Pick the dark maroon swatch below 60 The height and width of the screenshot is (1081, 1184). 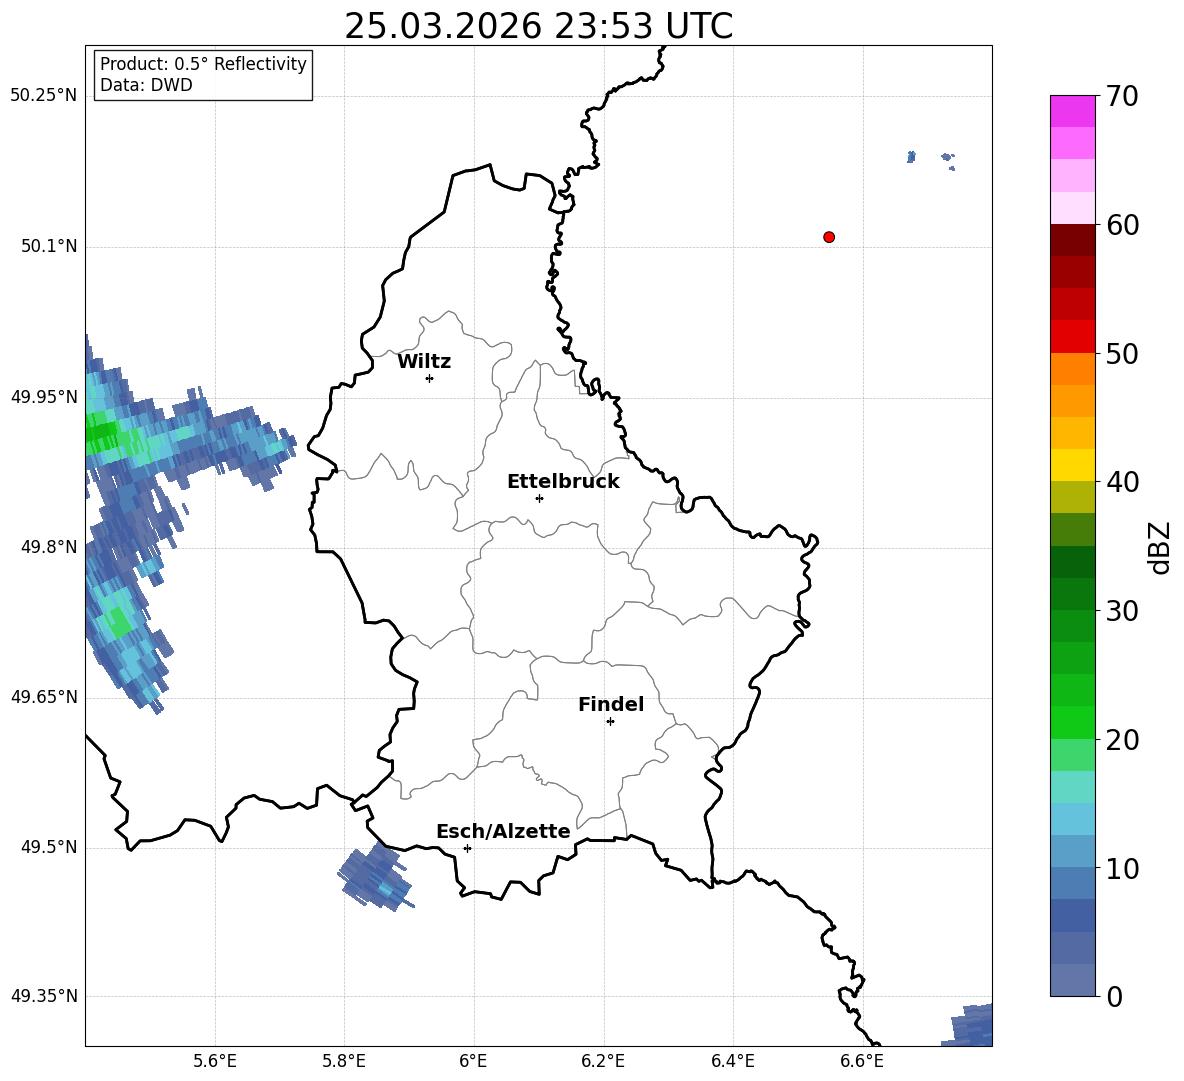point(1072,241)
